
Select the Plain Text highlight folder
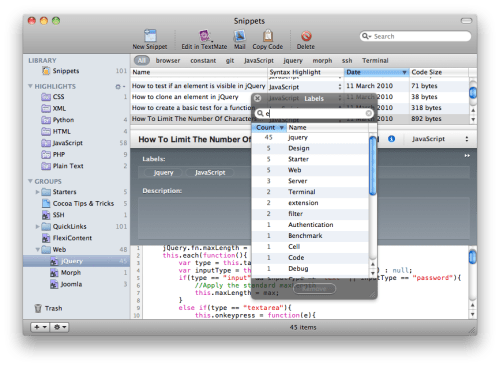point(68,166)
